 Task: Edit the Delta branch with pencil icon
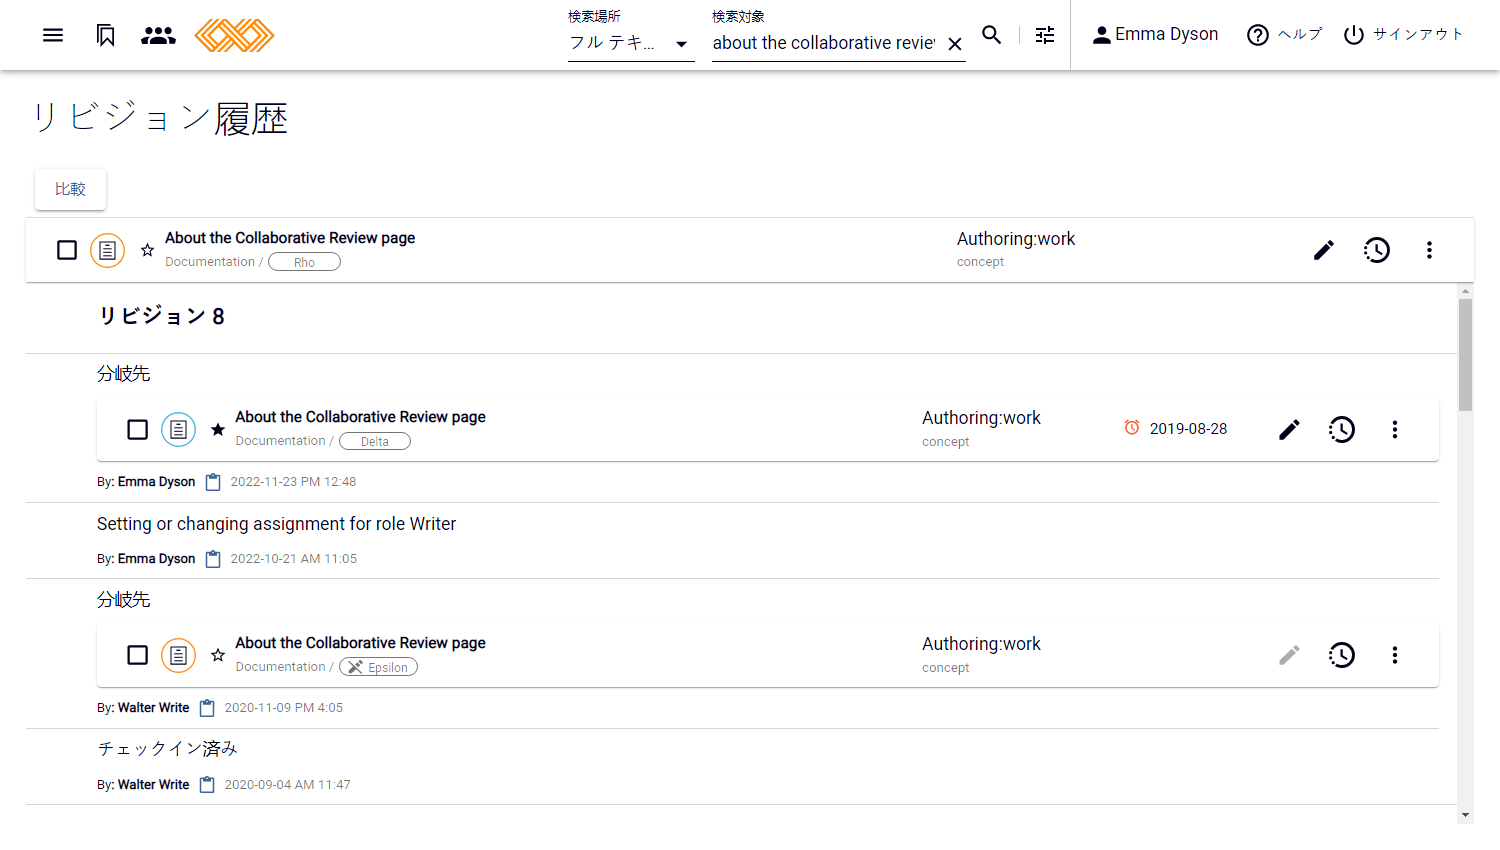[1290, 430]
